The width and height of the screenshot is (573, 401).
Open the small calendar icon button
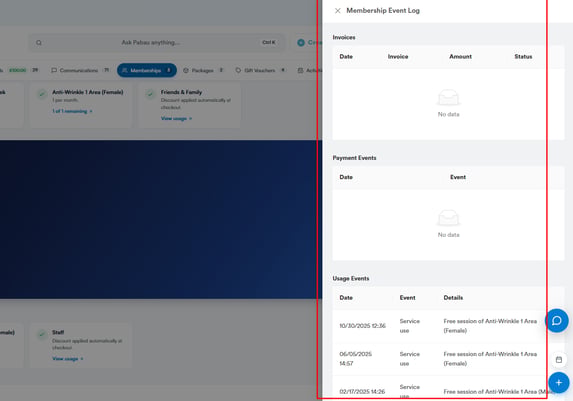[559, 360]
